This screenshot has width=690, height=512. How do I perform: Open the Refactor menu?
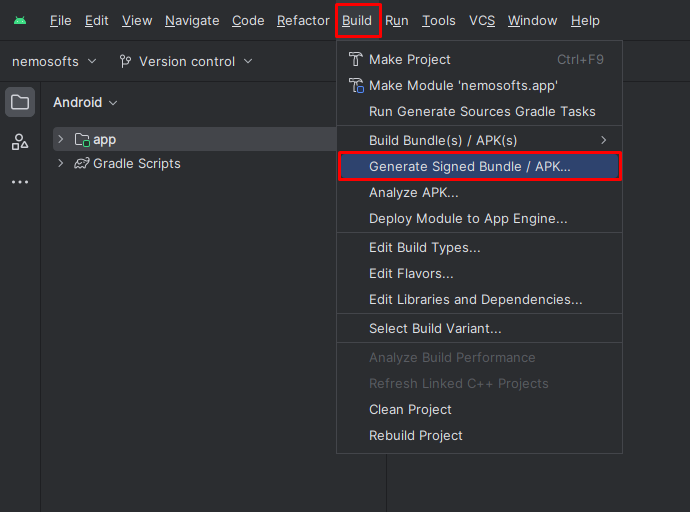coord(303,21)
